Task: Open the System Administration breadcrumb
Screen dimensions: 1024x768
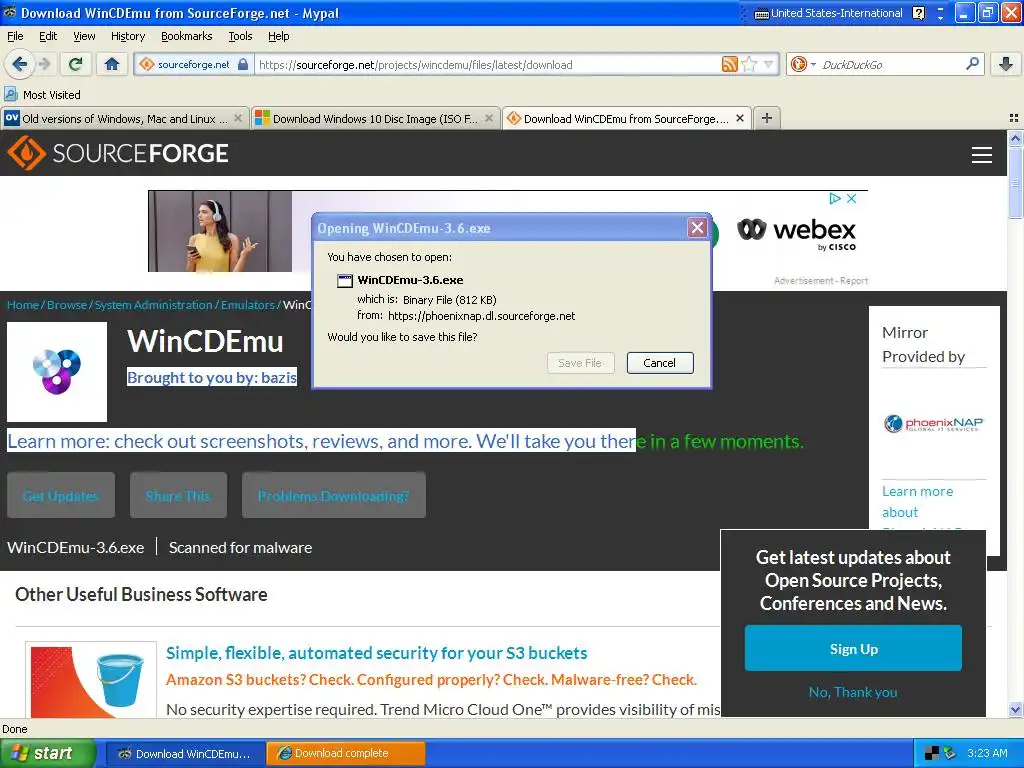Action: (153, 305)
